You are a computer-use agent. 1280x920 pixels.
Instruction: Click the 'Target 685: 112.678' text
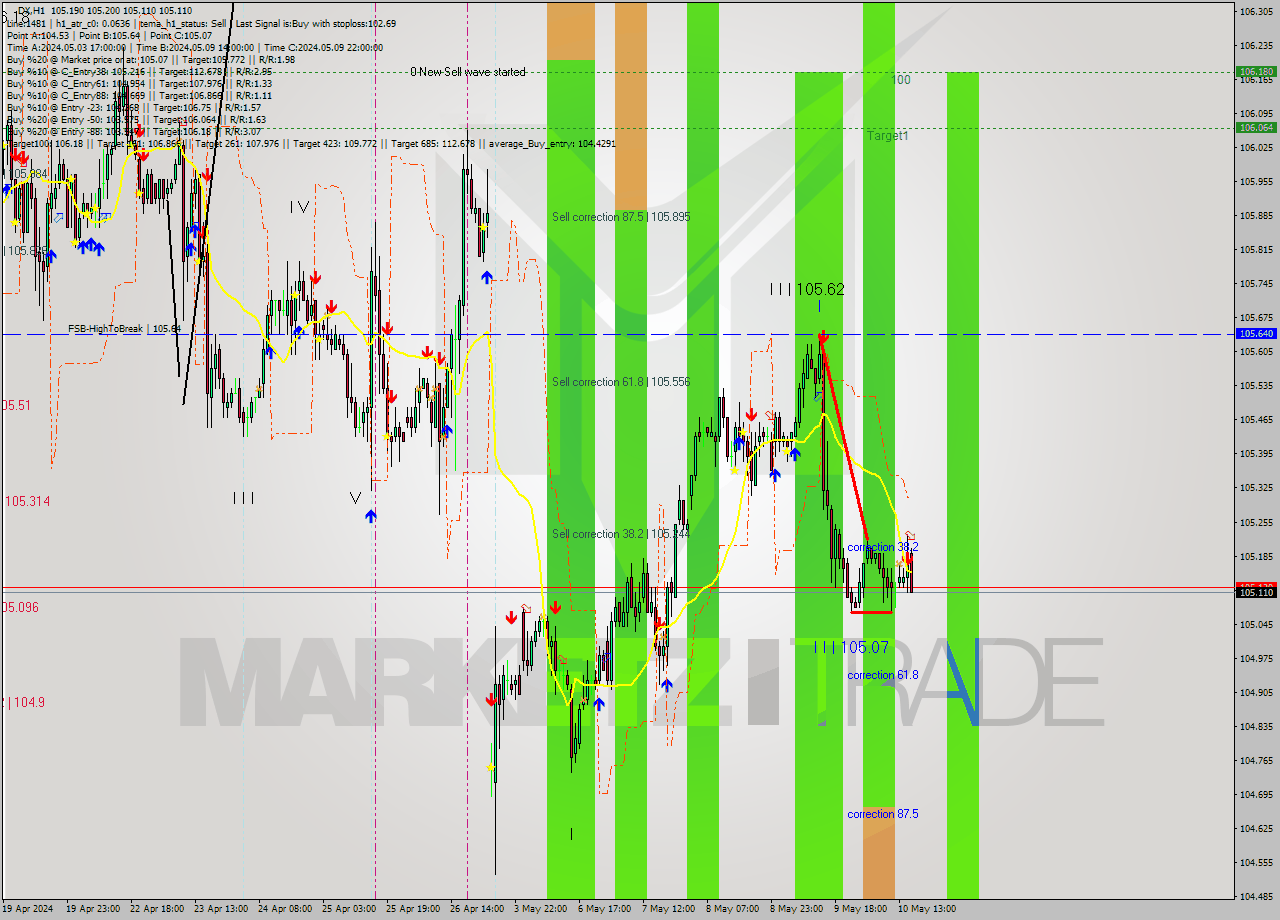[x=433, y=144]
